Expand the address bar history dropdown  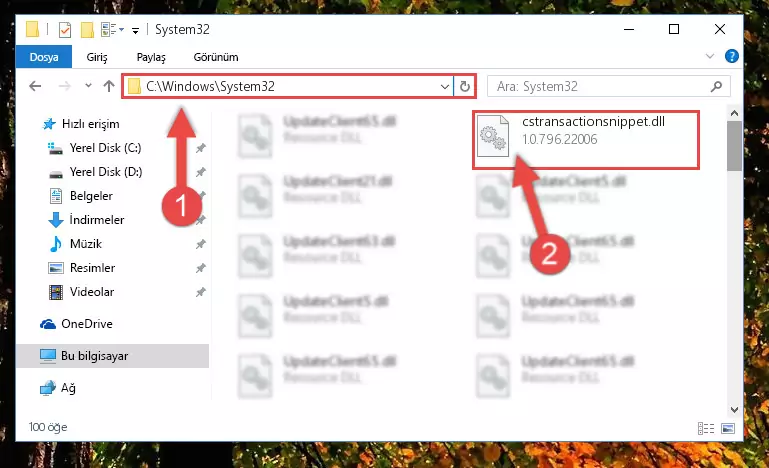click(x=444, y=87)
